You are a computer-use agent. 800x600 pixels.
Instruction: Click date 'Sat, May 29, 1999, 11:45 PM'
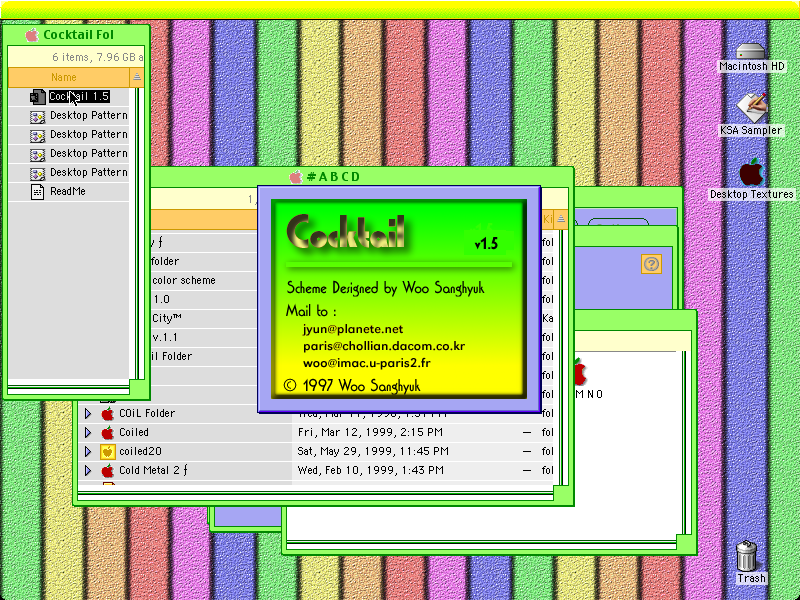373,451
